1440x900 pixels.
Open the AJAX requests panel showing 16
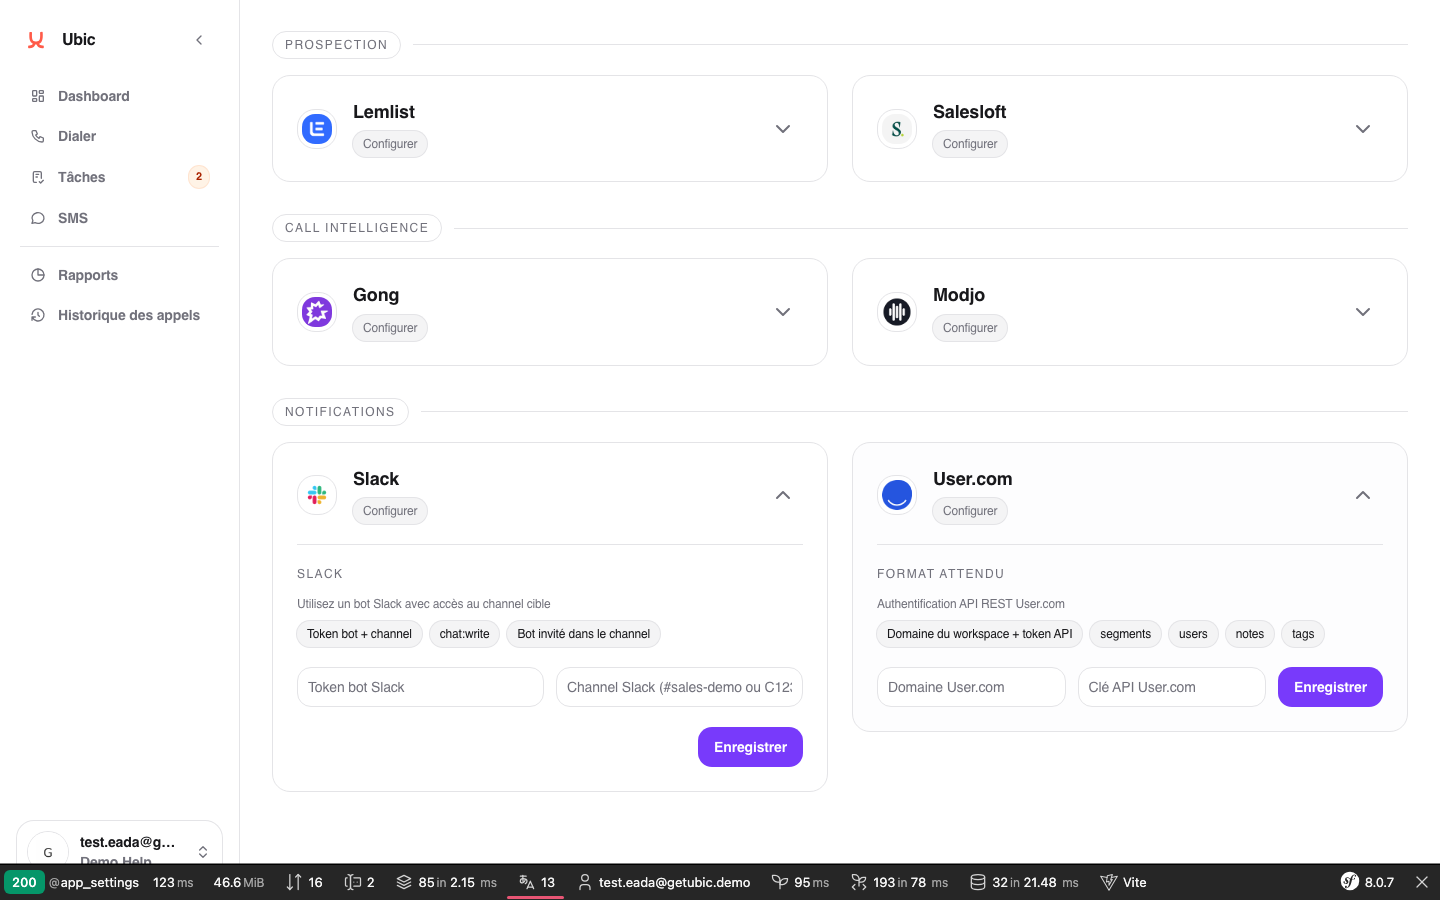[304, 882]
